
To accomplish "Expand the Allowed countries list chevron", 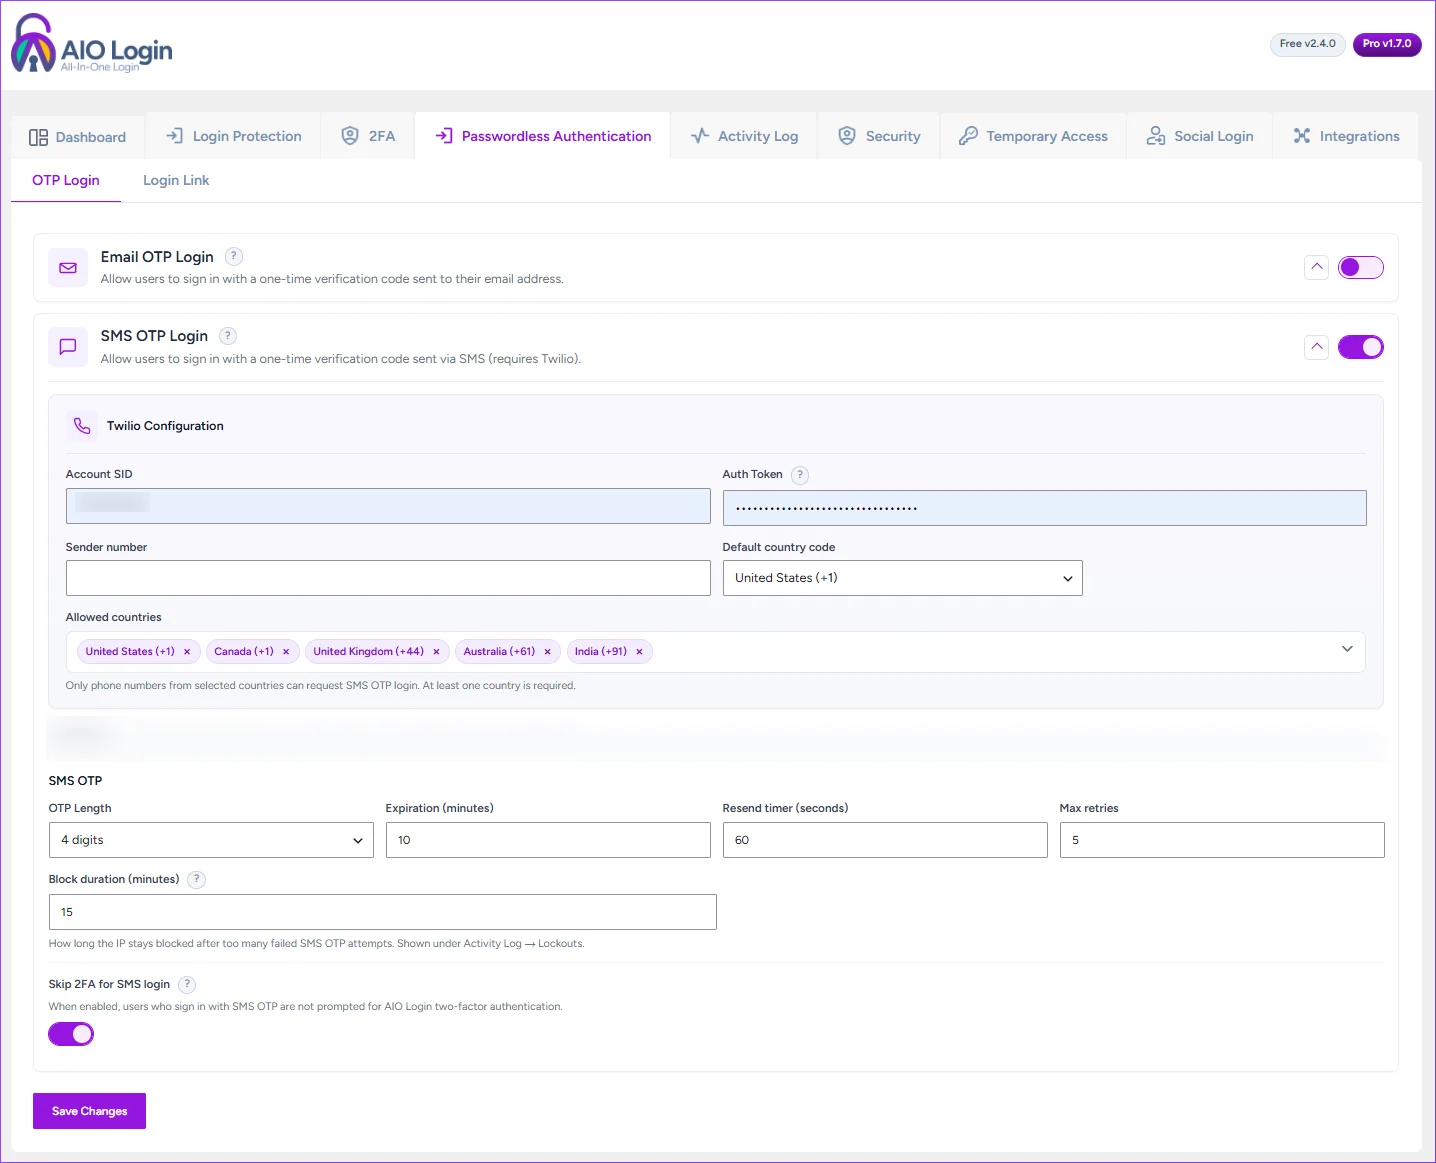I will pos(1347,649).
